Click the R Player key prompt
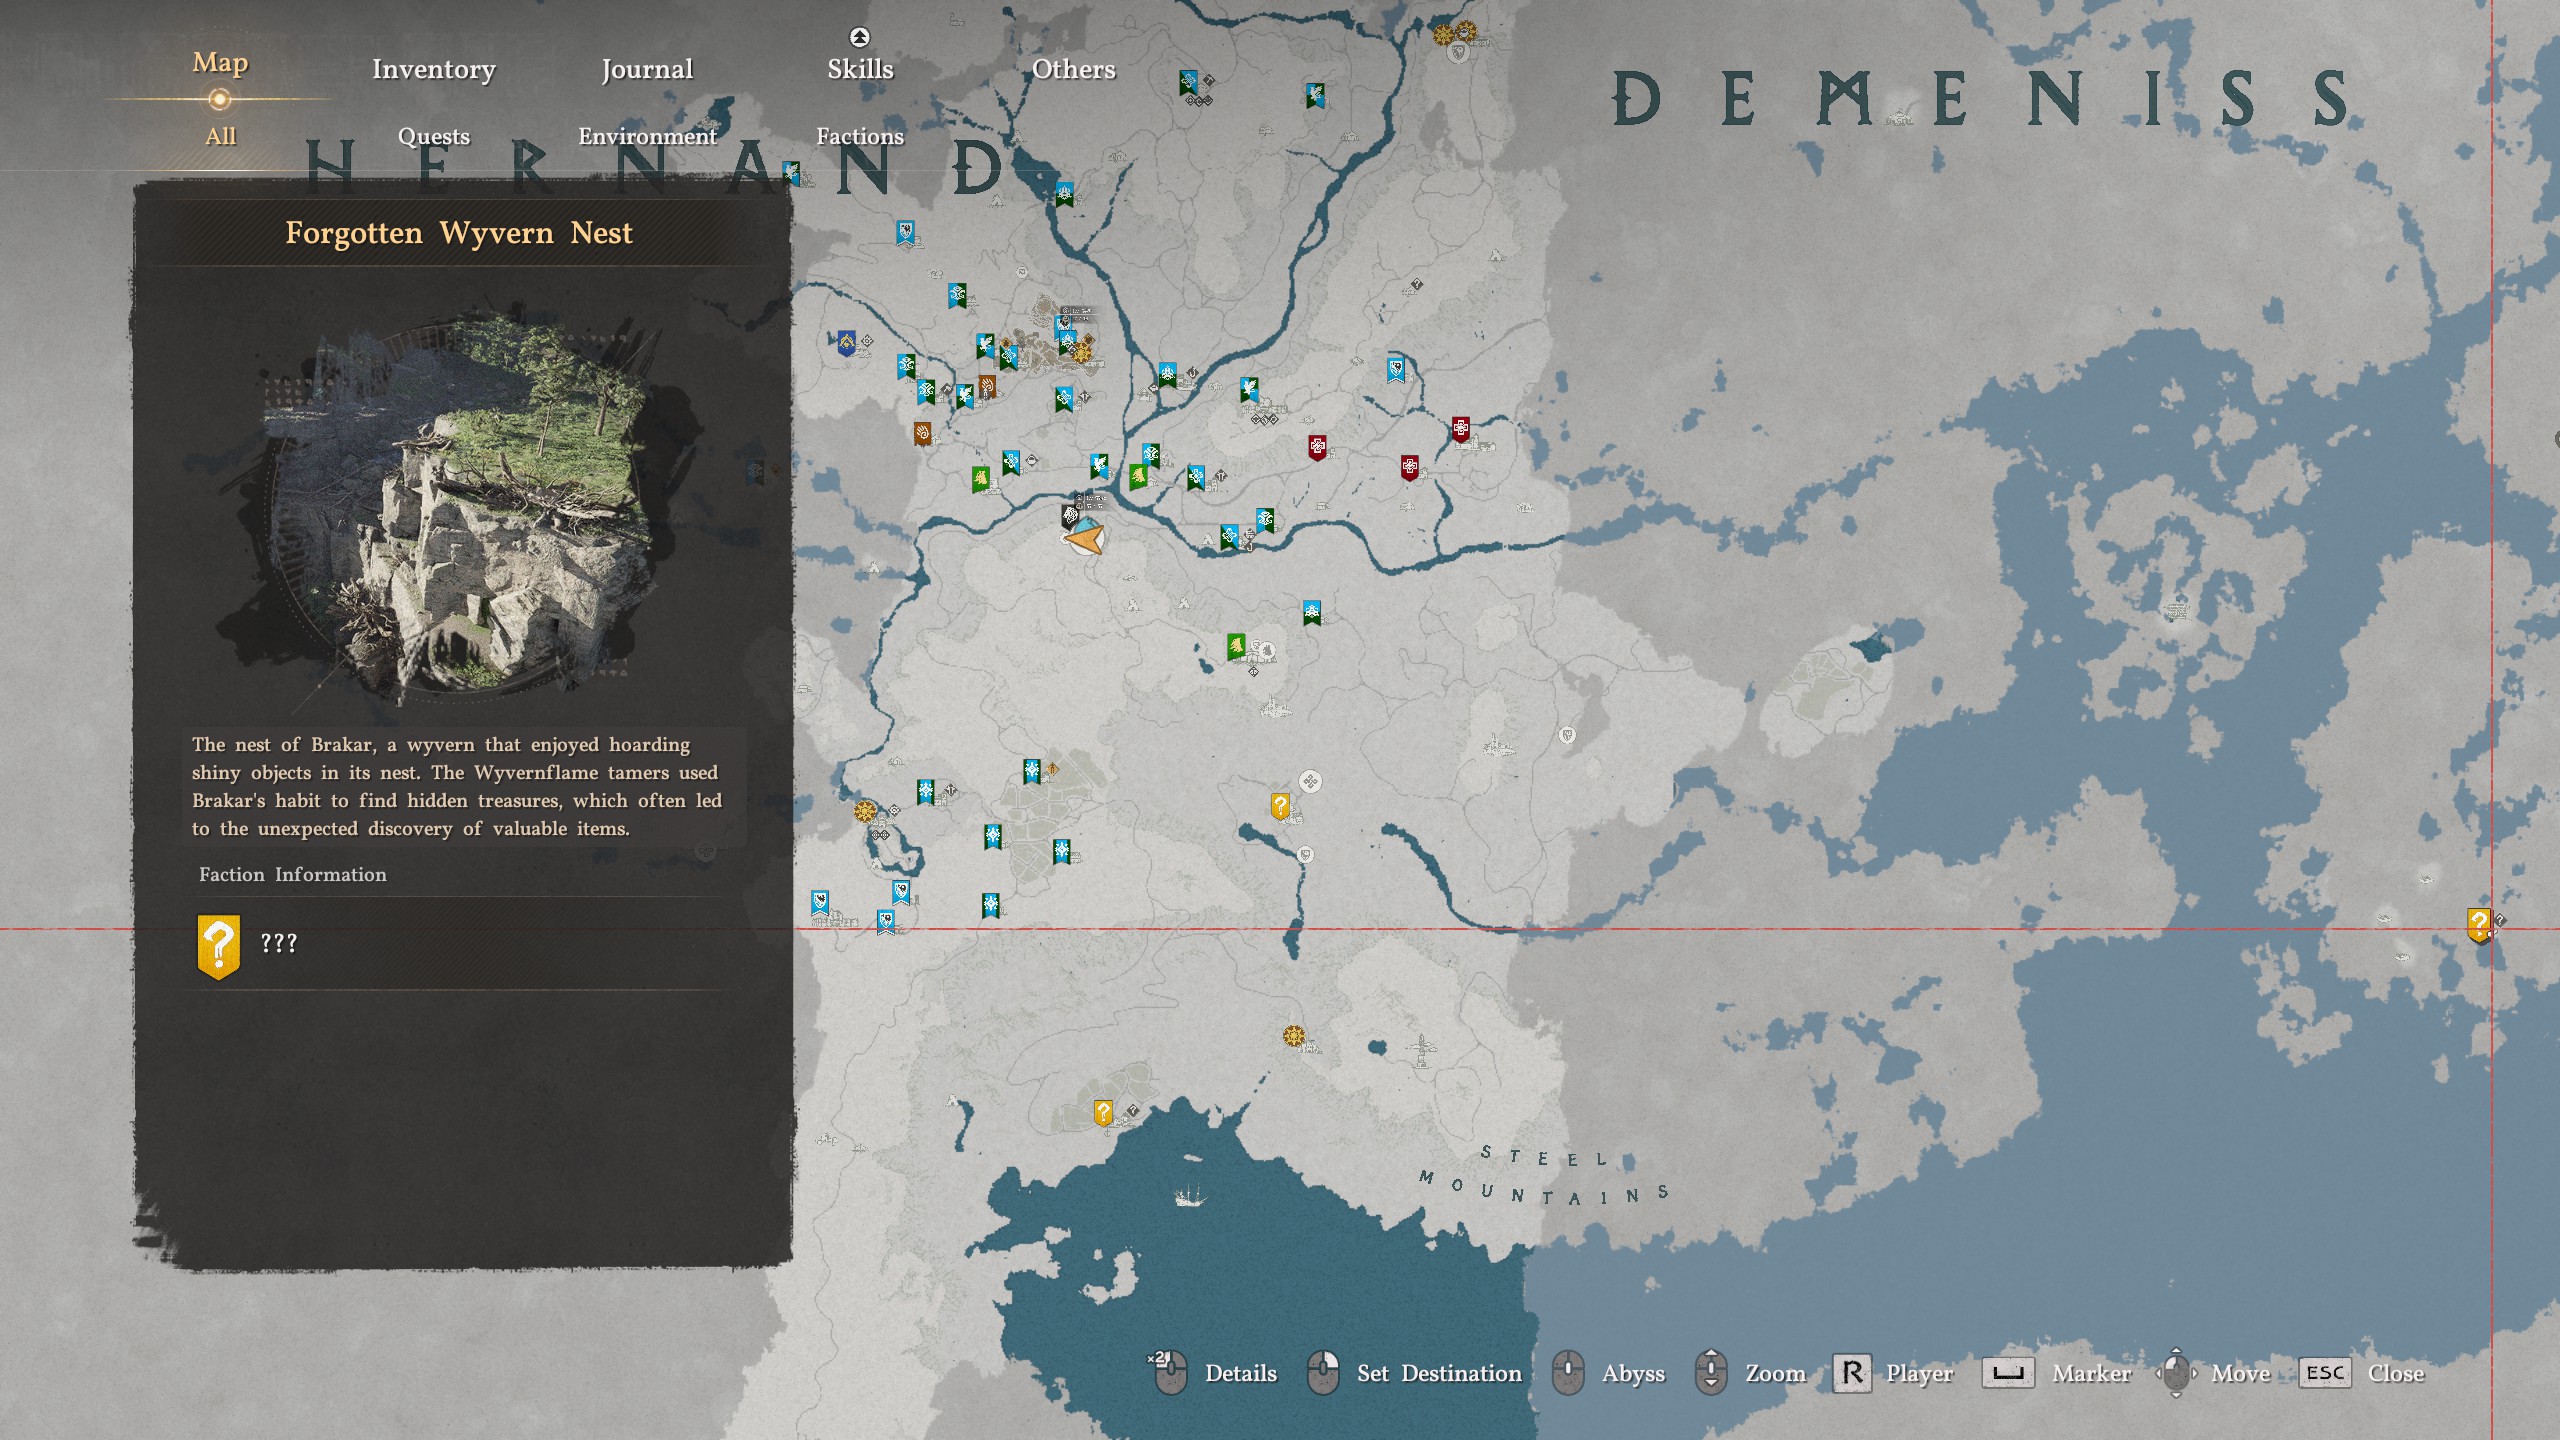This screenshot has height=1440, width=2560. tap(1852, 1373)
